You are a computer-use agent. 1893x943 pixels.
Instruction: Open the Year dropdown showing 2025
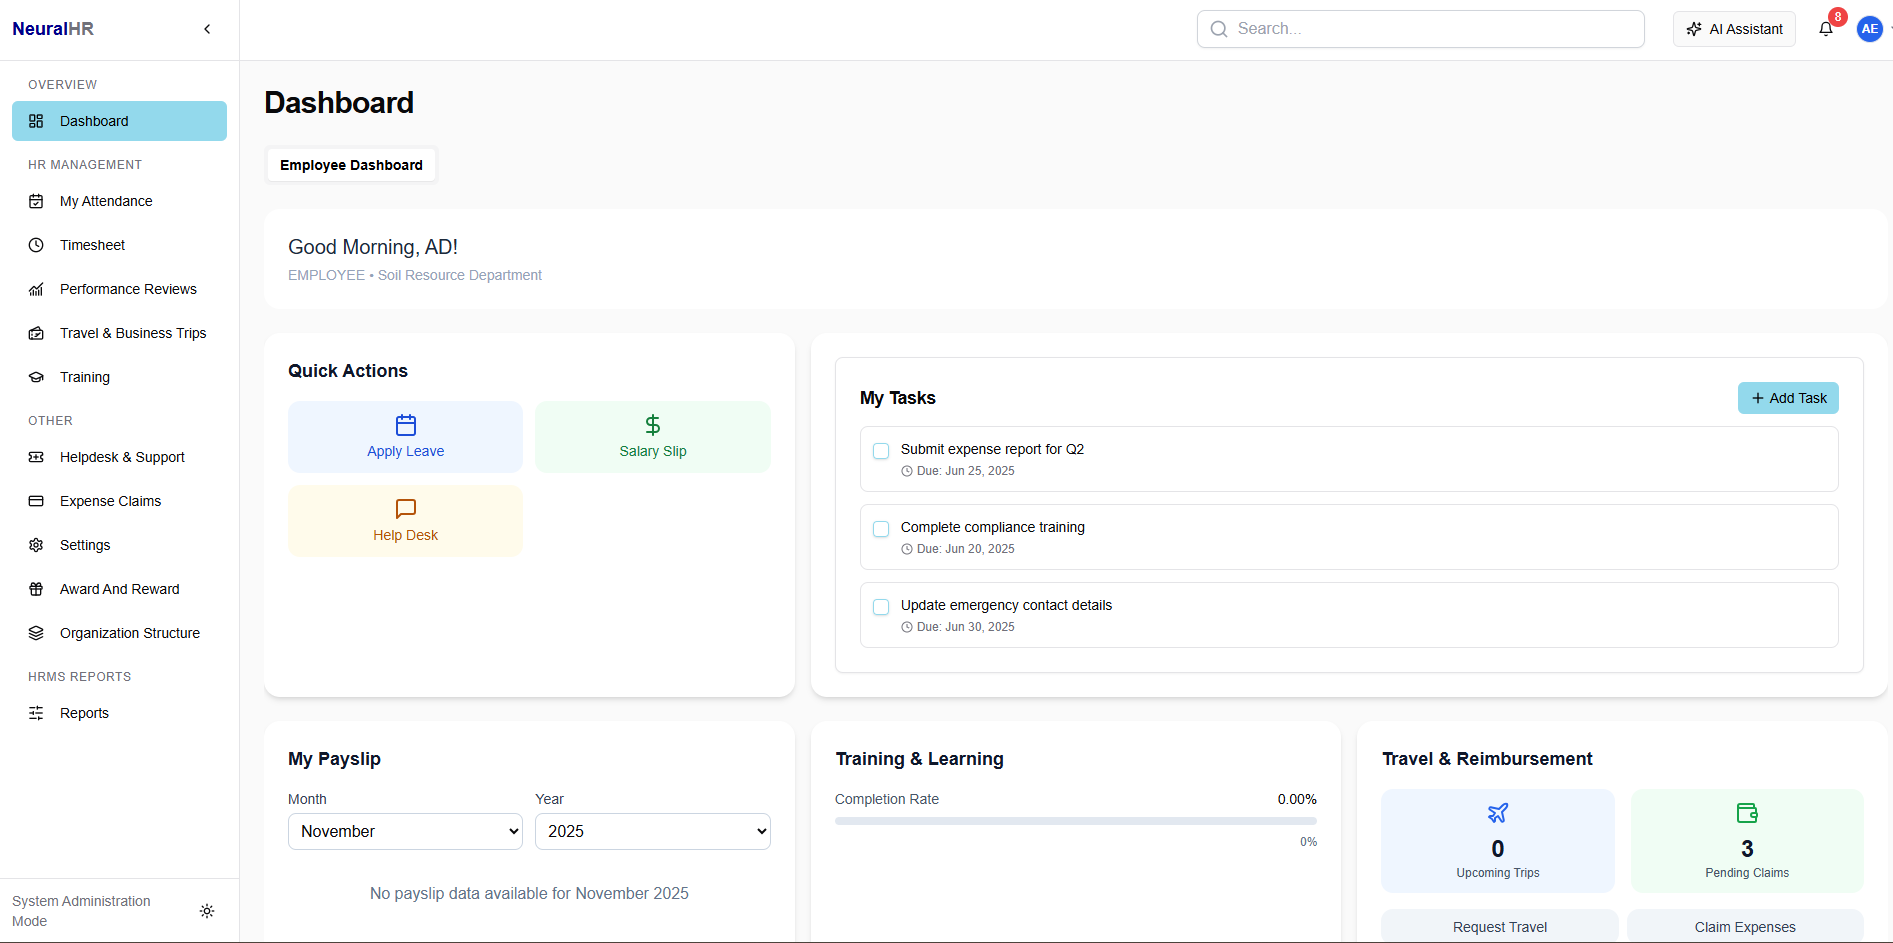652,831
